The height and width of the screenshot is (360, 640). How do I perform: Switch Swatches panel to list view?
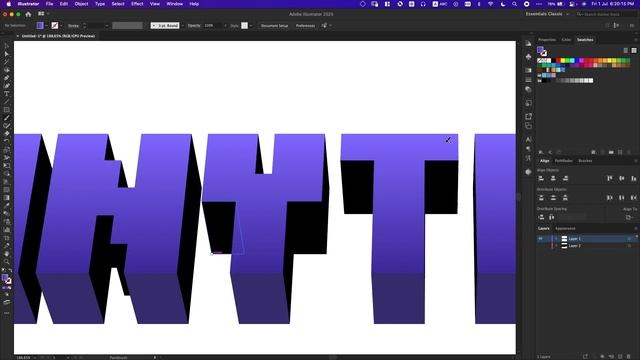click(626, 50)
